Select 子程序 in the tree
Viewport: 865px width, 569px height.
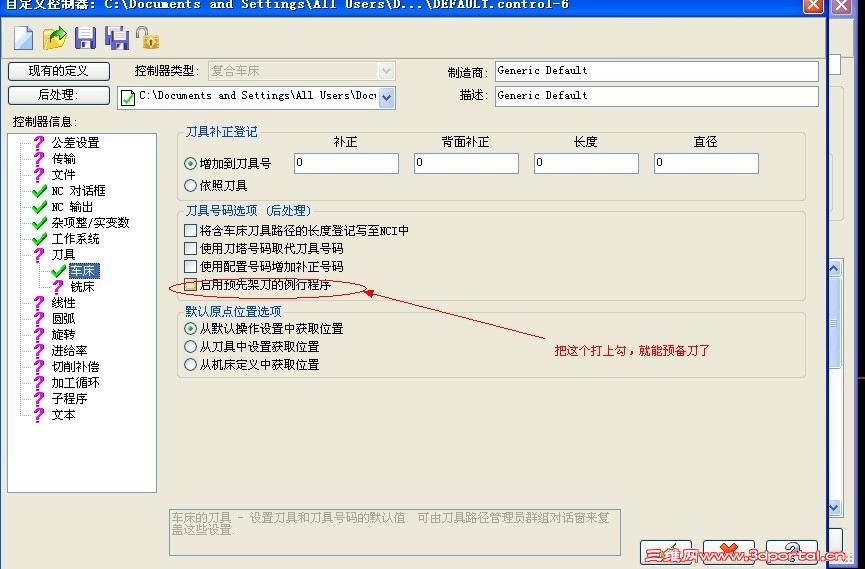click(70, 399)
